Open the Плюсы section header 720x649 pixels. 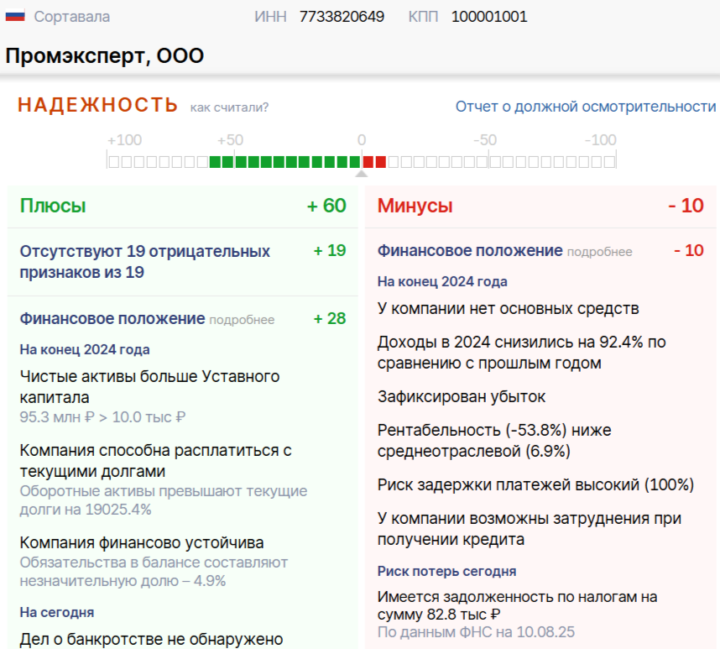click(53, 206)
